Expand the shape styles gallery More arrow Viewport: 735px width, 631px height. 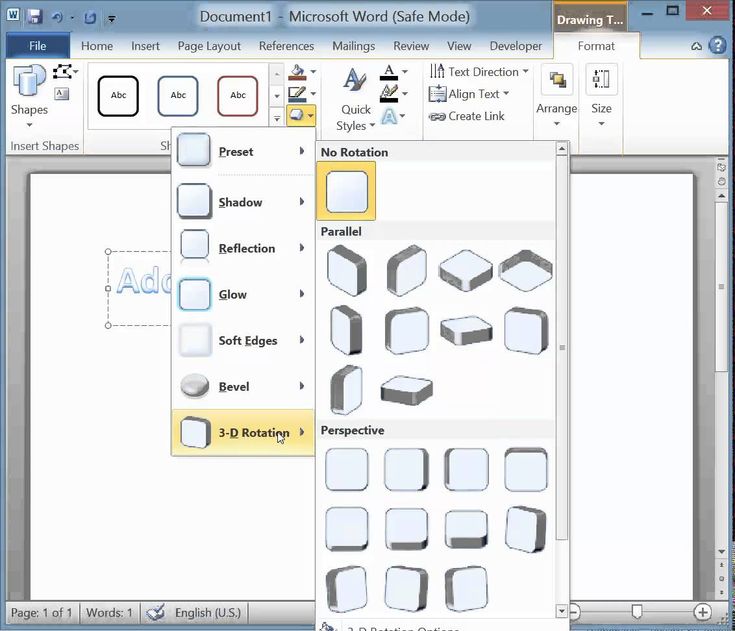[277, 119]
